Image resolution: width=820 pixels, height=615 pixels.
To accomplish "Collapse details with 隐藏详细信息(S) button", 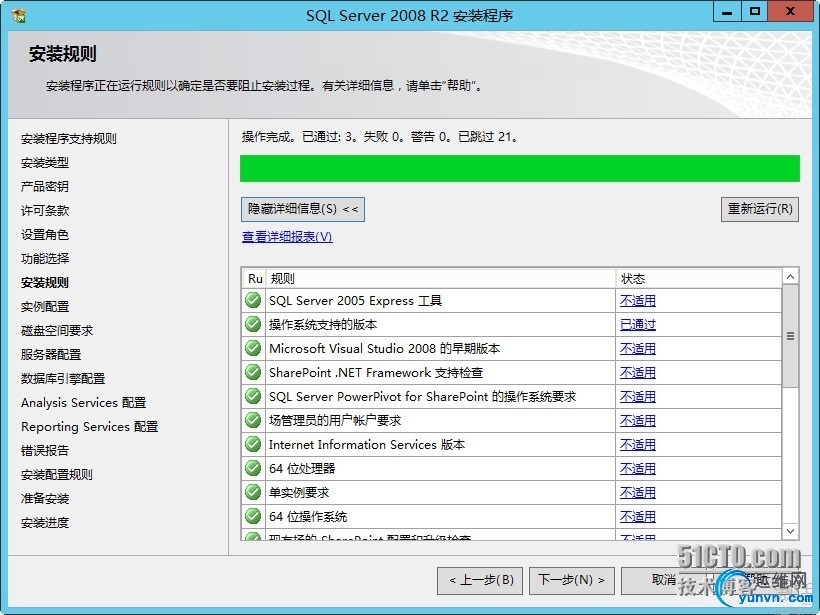I will tap(303, 209).
